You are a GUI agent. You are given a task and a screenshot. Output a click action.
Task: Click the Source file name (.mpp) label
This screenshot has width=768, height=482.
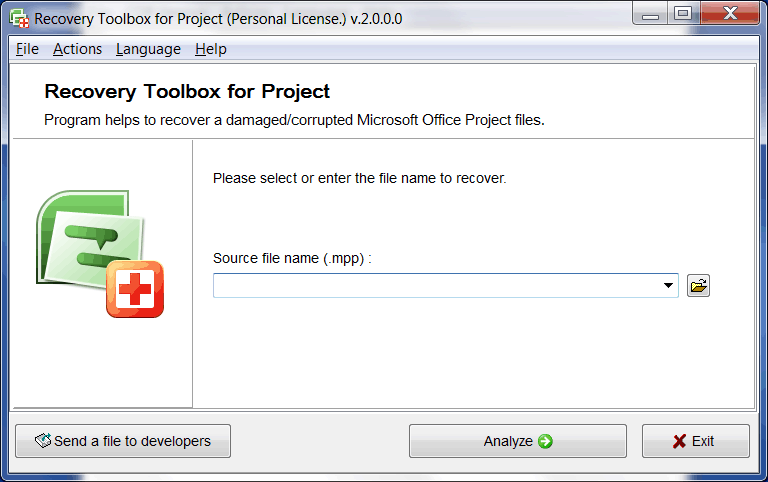click(x=292, y=258)
